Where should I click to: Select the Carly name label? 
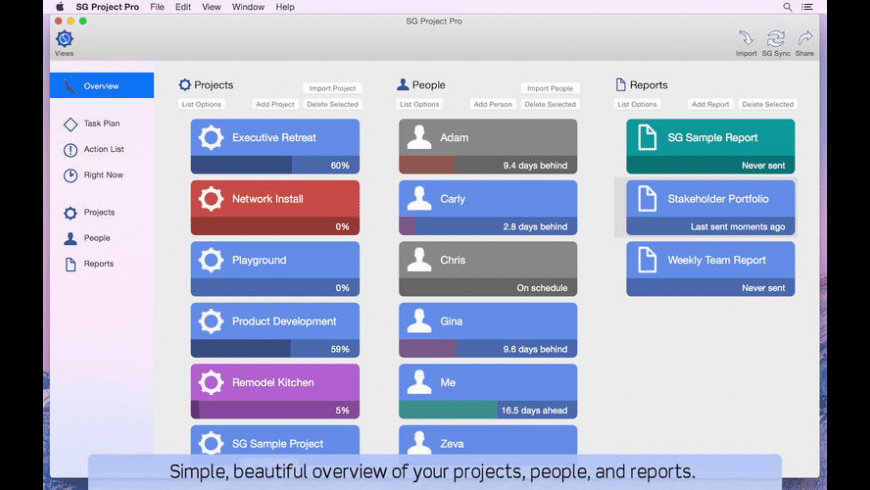(453, 199)
